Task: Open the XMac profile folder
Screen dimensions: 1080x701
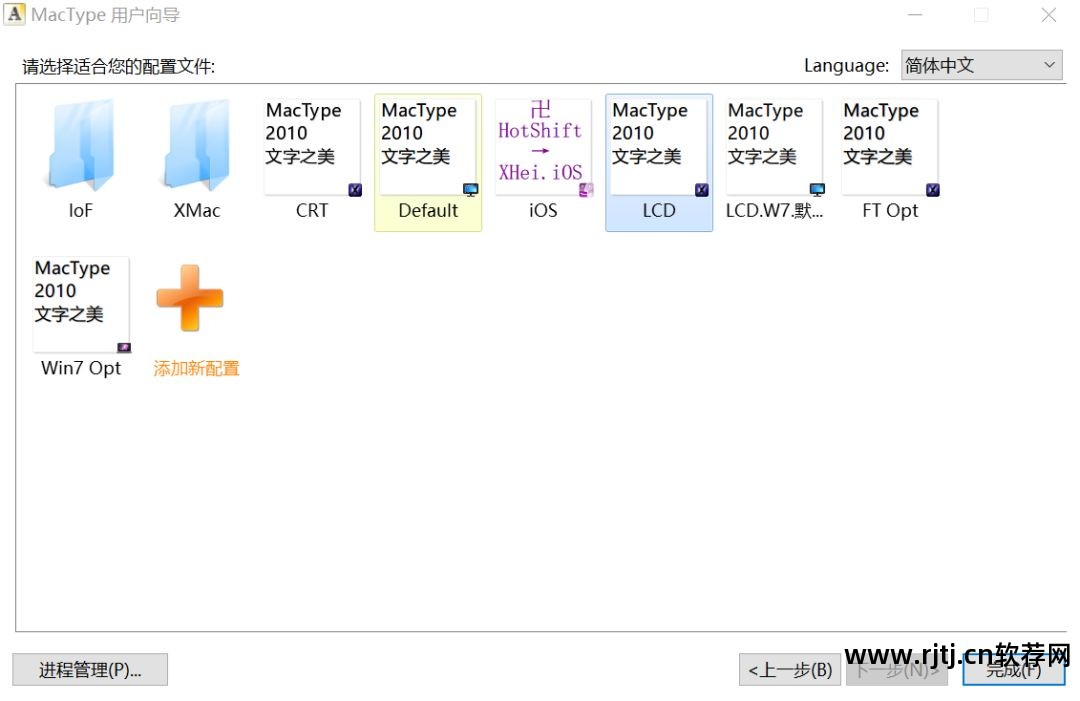Action: (196, 145)
